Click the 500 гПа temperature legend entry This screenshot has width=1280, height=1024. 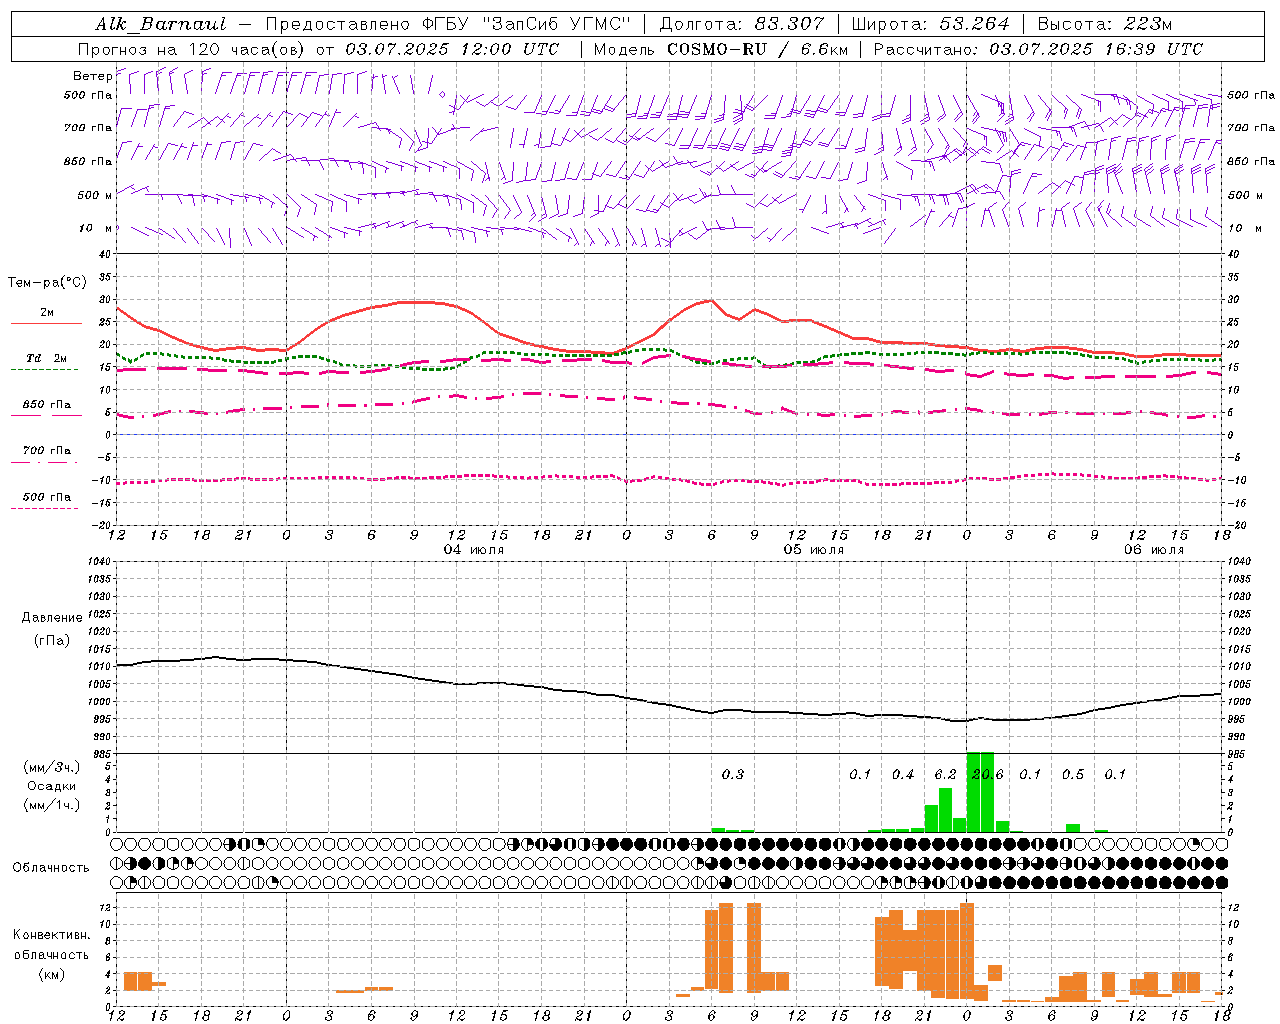47,497
